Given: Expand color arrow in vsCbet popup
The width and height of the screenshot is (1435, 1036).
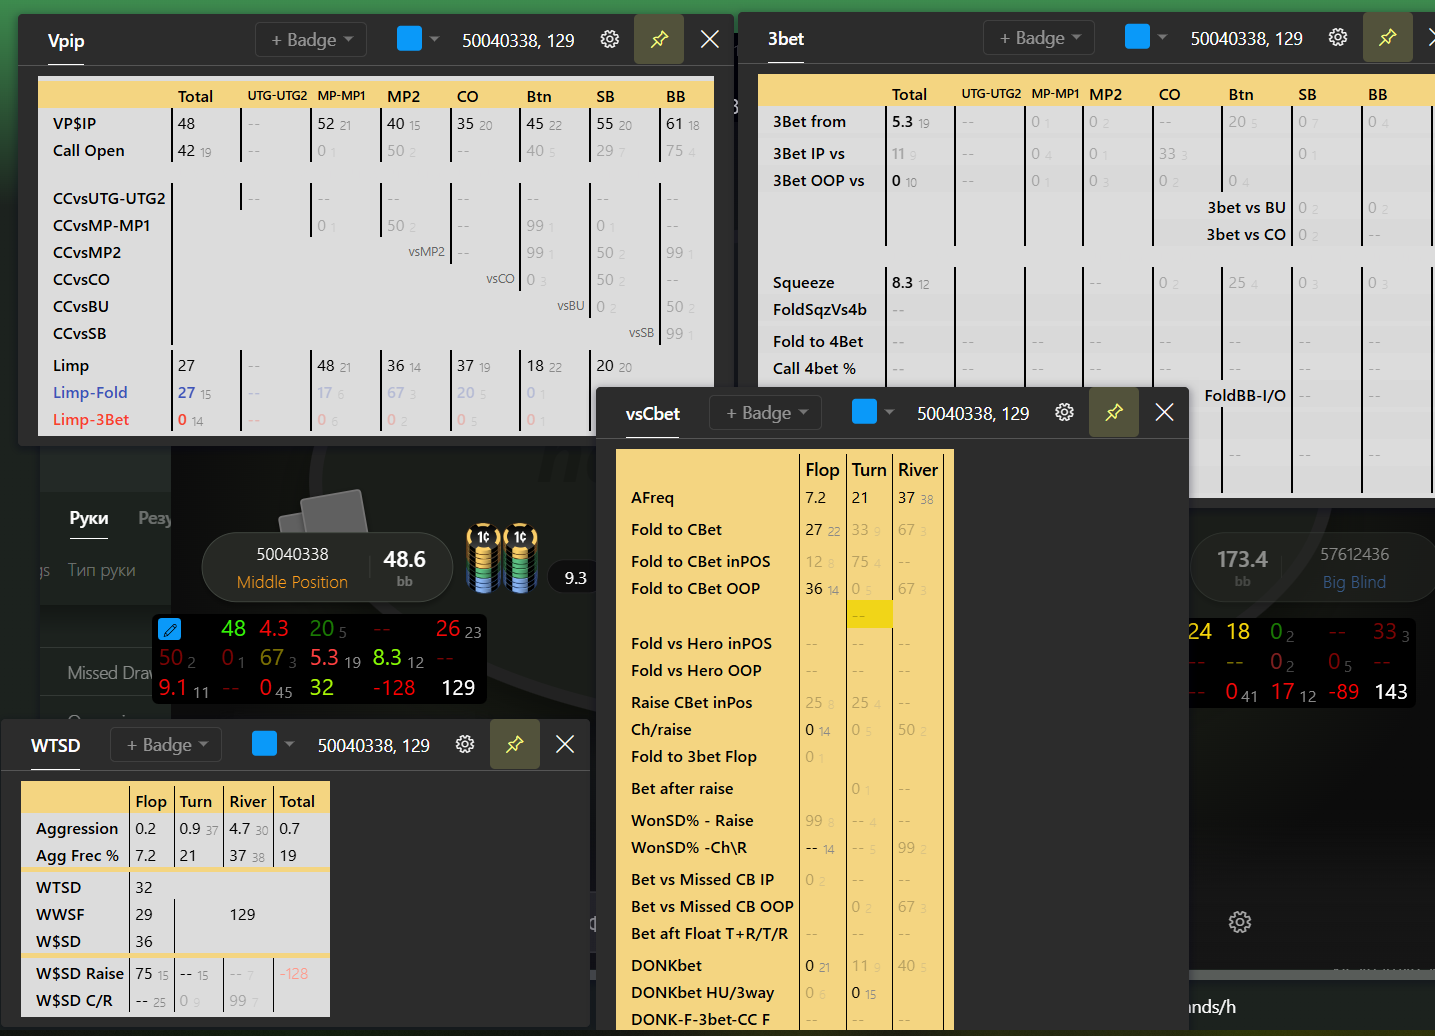Looking at the screenshot, I should pyautogui.click(x=890, y=412).
